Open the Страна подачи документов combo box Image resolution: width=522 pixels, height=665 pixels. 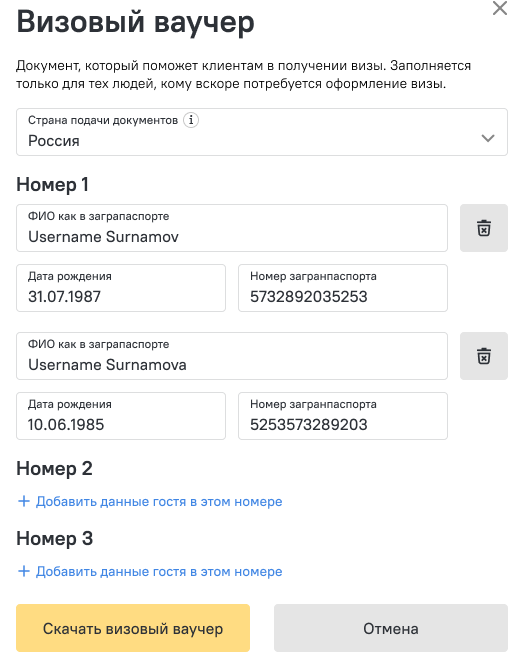tap(262, 132)
